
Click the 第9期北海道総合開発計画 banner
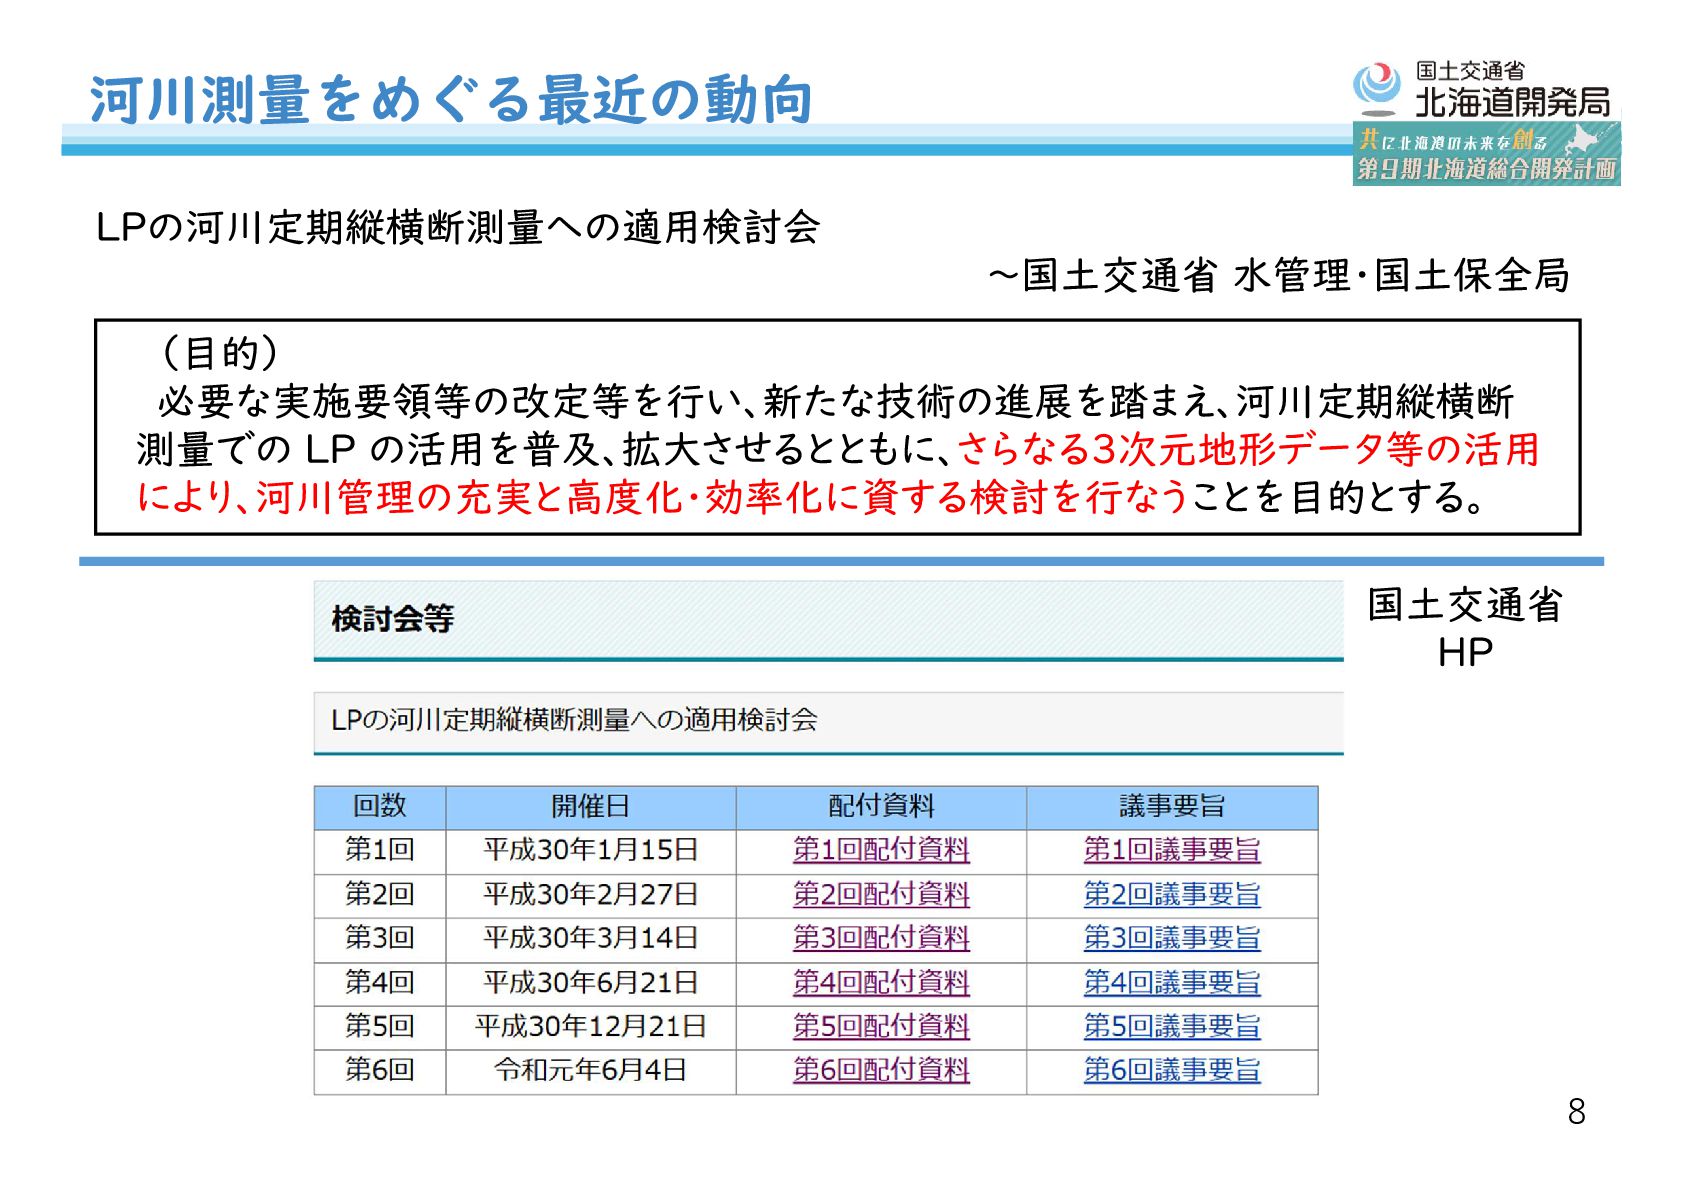tap(1486, 154)
